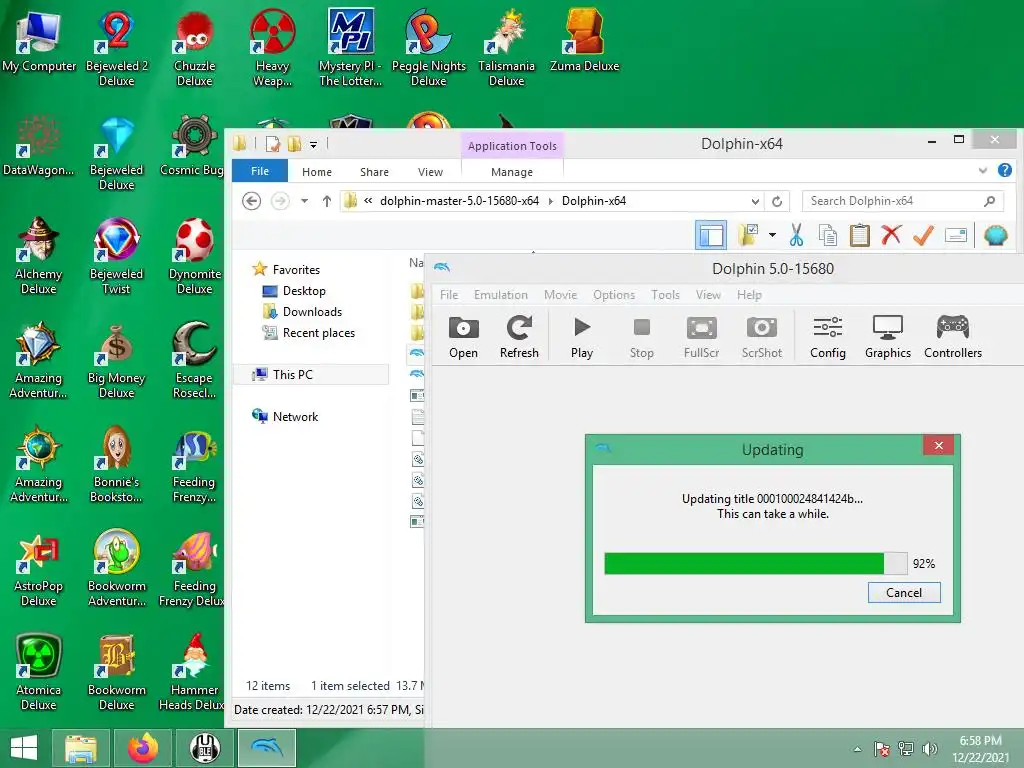Click the Cut scissors icon
1024x768 pixels.
(x=796, y=235)
